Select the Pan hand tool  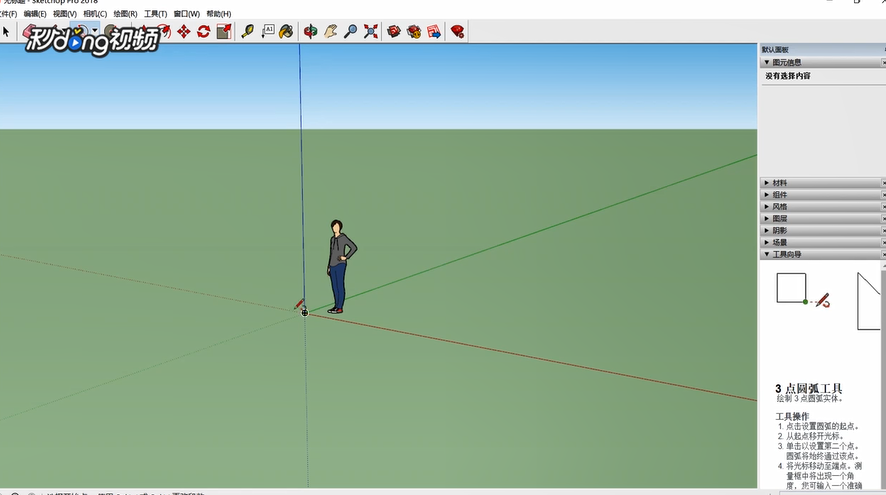(x=331, y=32)
